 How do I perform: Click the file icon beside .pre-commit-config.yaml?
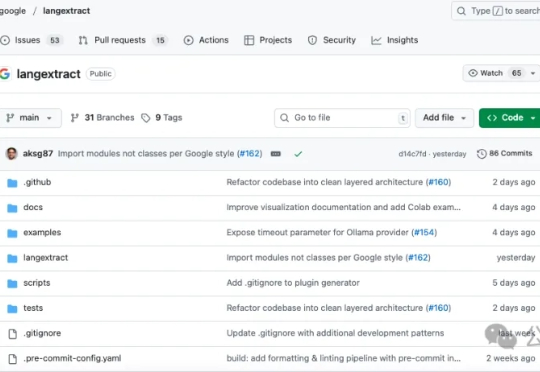pyautogui.click(x=12, y=359)
